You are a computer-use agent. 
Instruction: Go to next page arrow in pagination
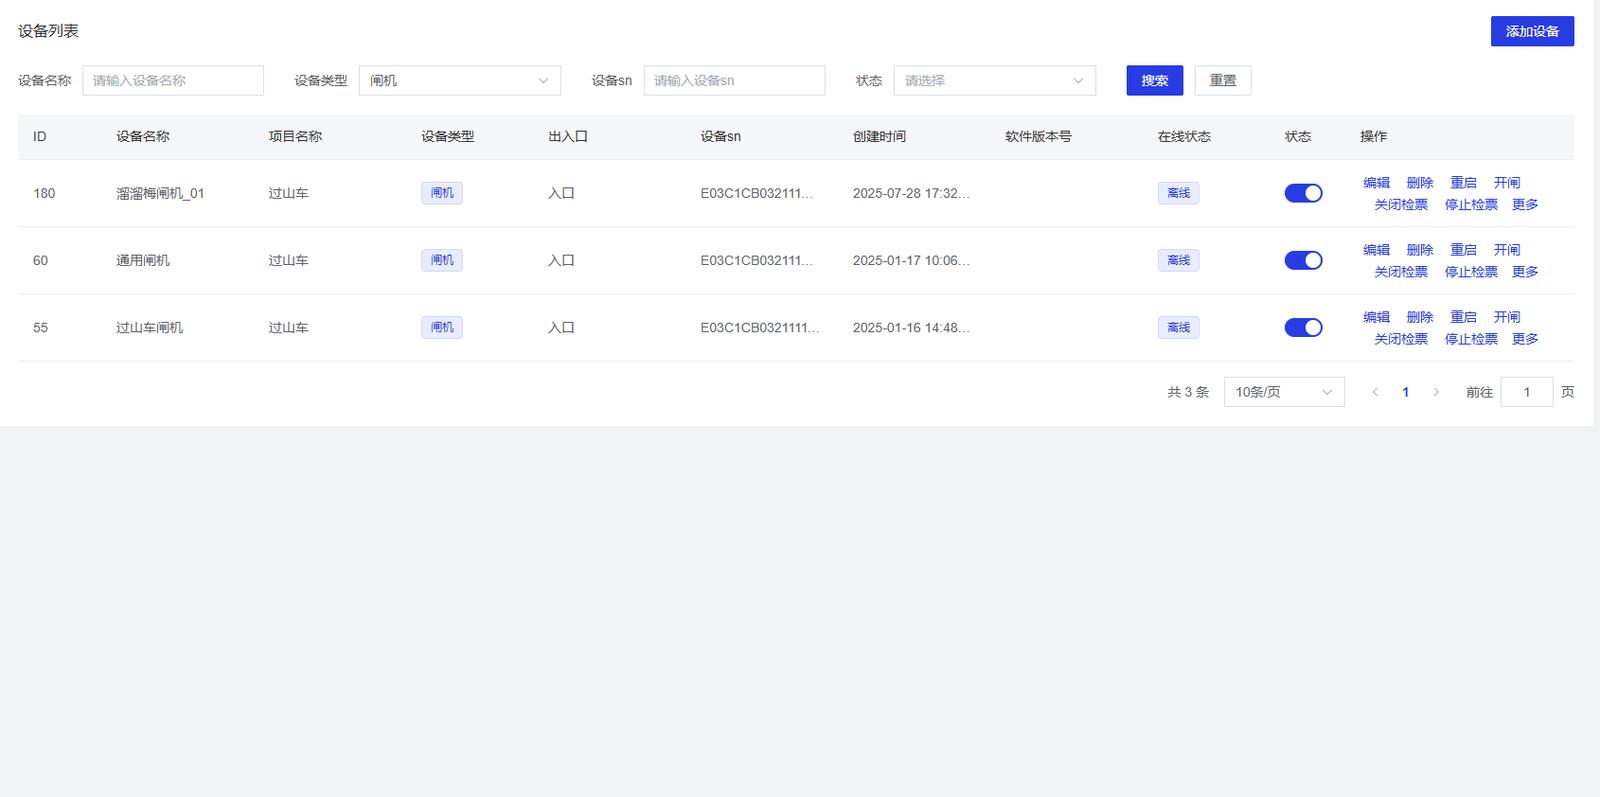point(1436,392)
